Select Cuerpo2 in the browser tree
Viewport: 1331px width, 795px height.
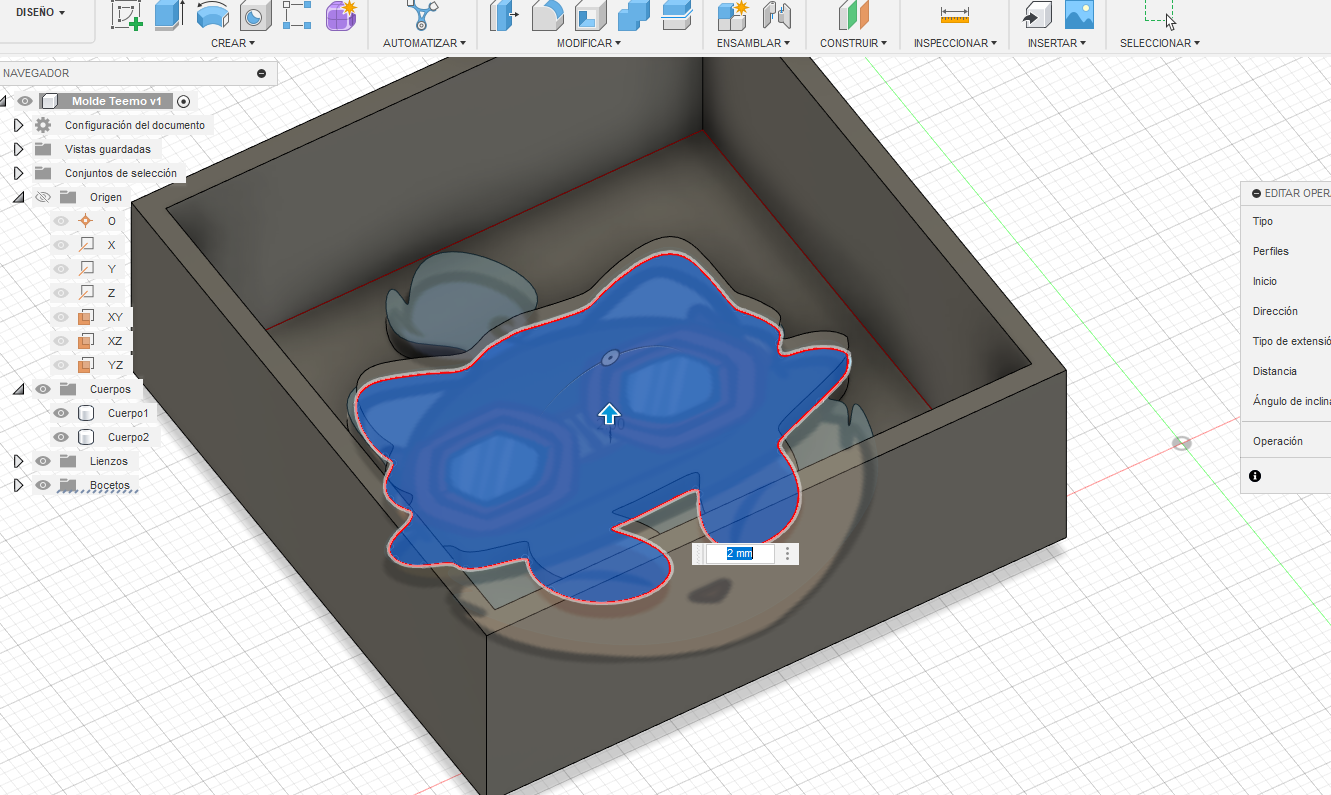pyautogui.click(x=128, y=437)
